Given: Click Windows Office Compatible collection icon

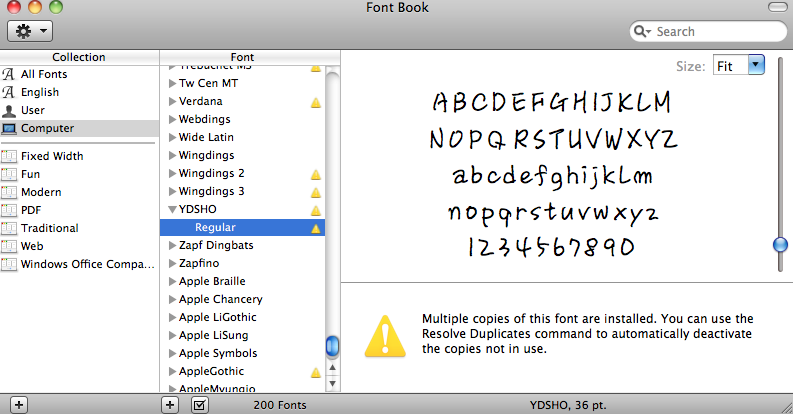Looking at the screenshot, I should [9, 264].
